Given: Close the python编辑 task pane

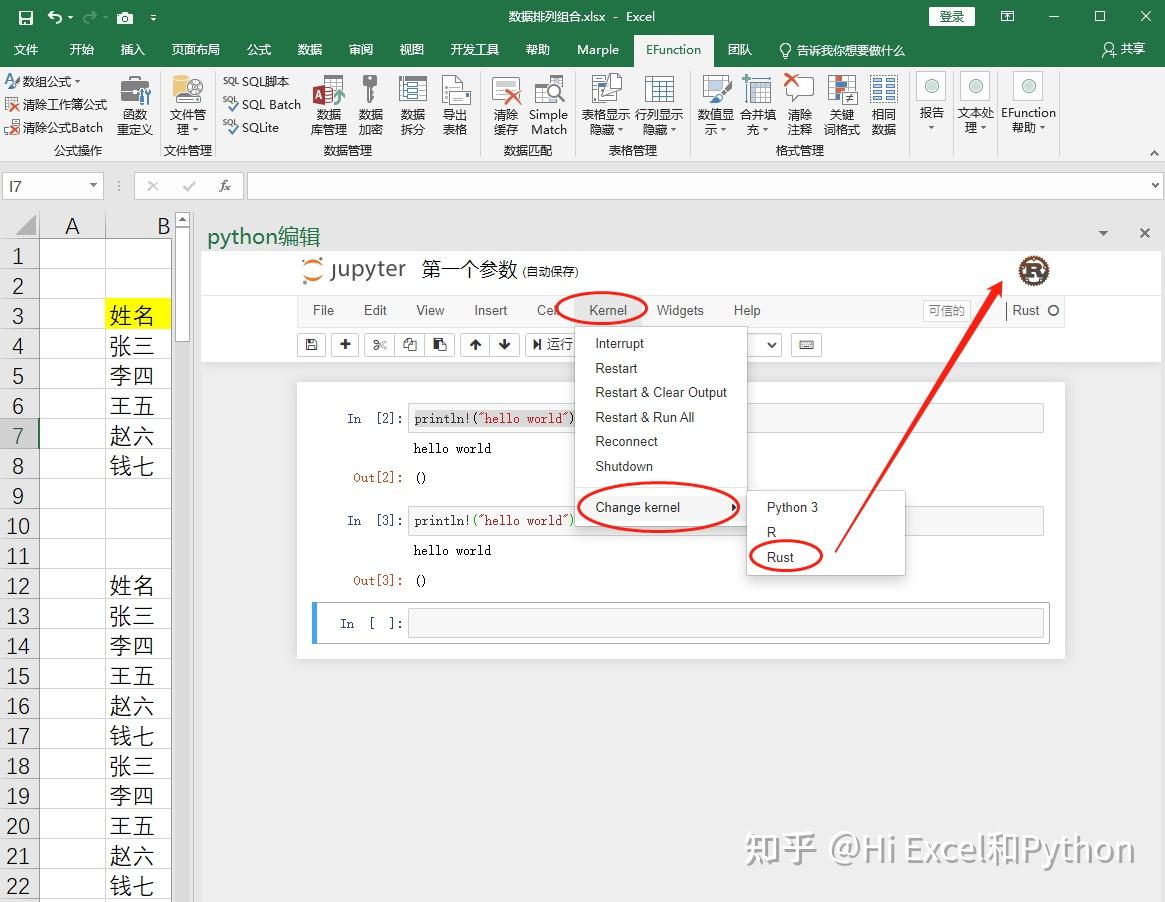Looking at the screenshot, I should tap(1145, 233).
